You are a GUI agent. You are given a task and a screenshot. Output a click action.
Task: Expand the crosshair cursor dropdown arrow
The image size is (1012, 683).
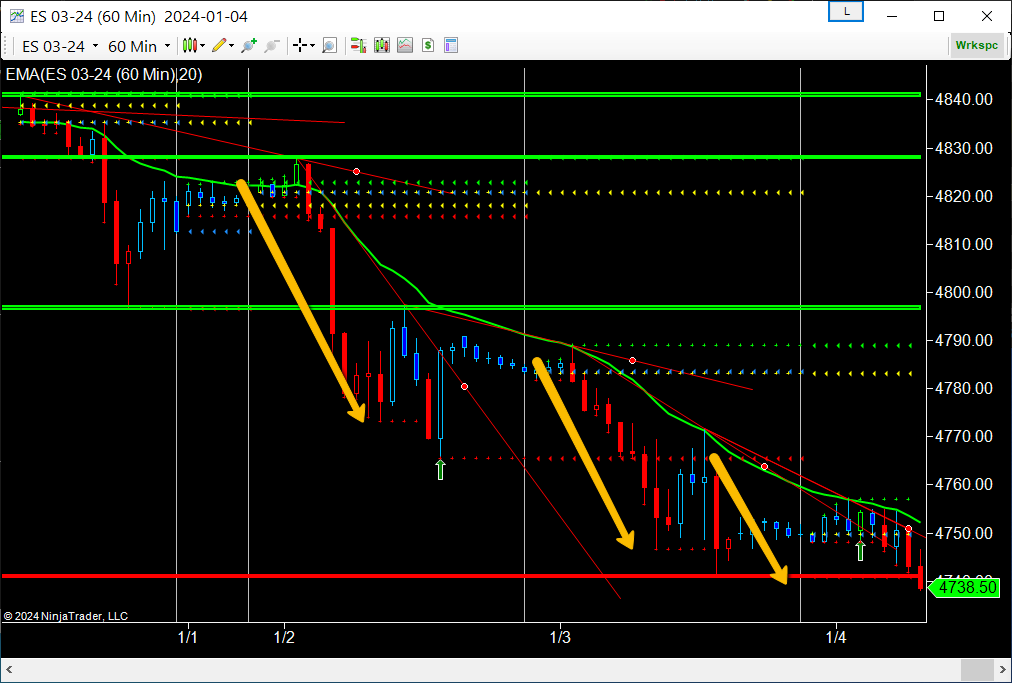click(x=312, y=46)
